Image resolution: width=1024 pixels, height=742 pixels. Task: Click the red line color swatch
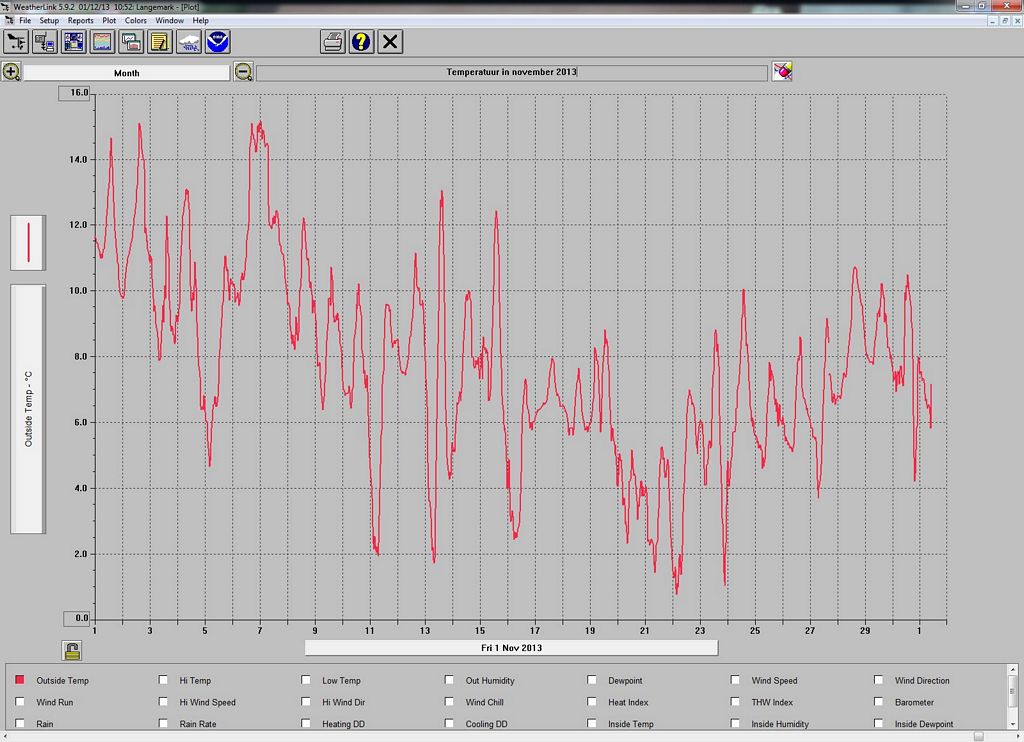(28, 242)
